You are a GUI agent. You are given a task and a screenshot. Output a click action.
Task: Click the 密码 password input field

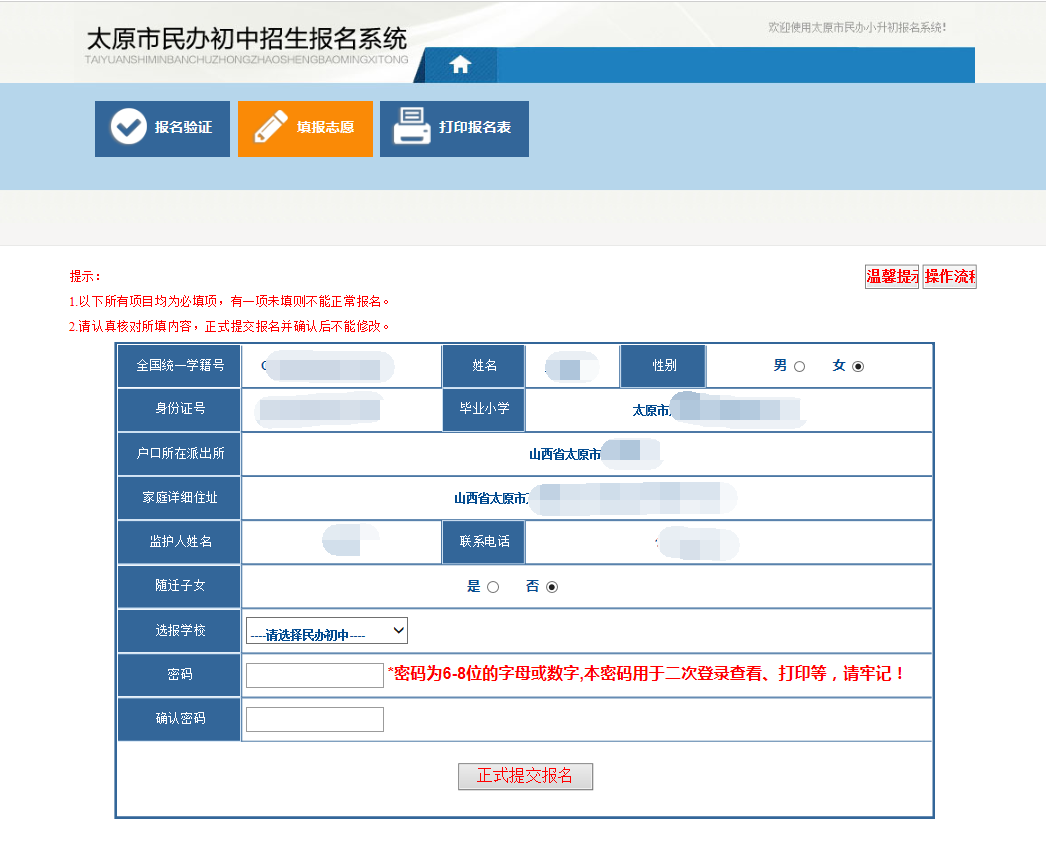click(x=315, y=675)
